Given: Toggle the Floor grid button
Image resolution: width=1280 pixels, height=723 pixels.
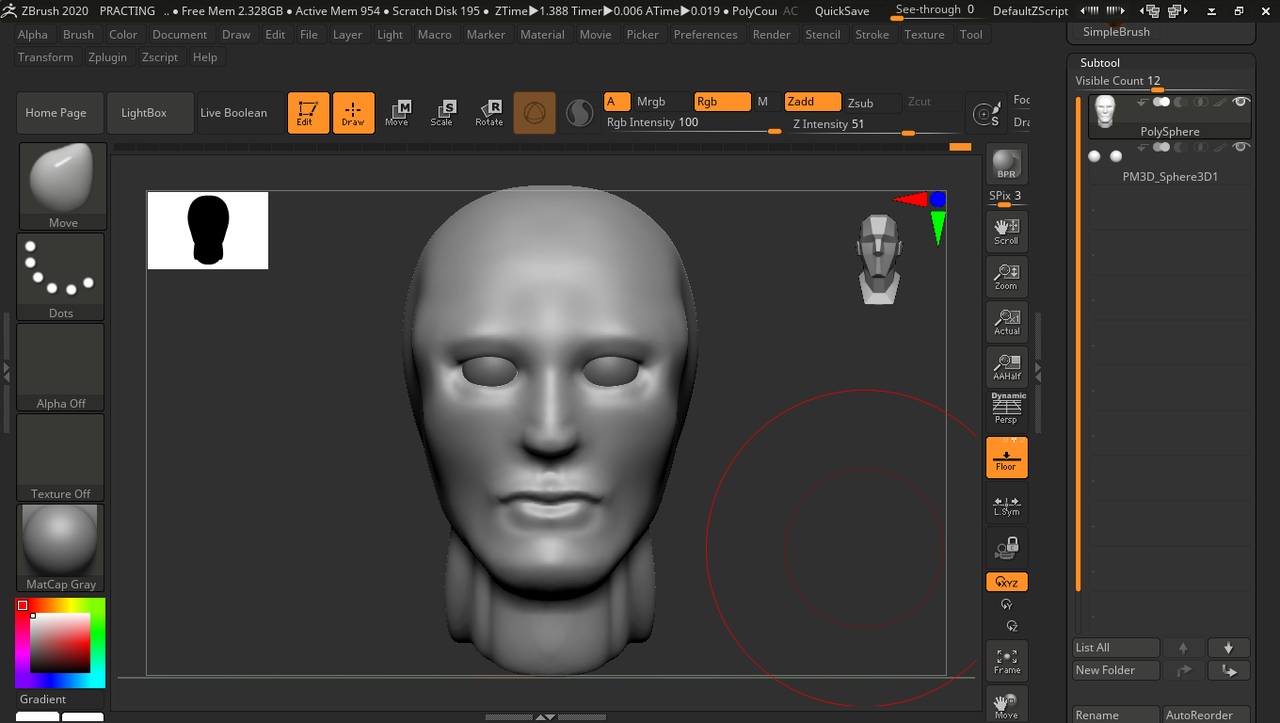Looking at the screenshot, I should pyautogui.click(x=1006, y=458).
